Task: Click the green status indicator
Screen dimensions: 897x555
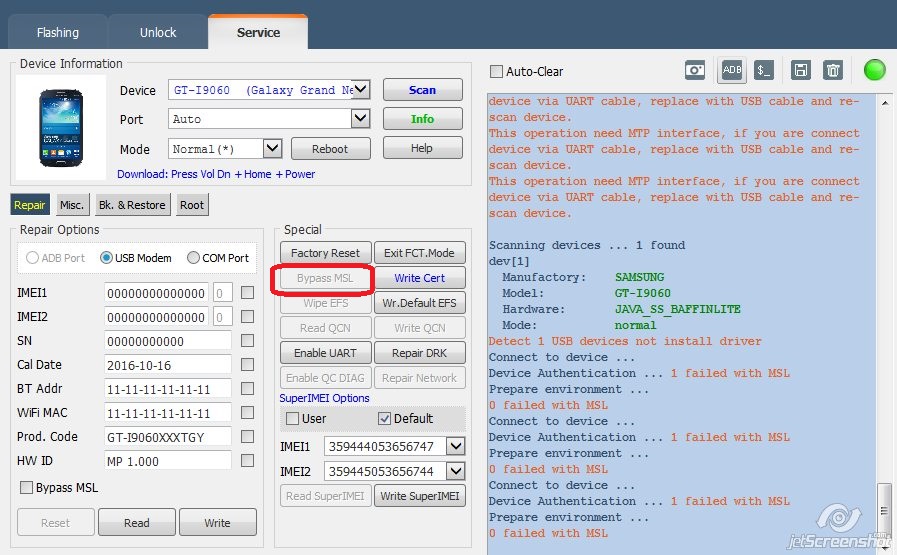Action: coord(874,70)
